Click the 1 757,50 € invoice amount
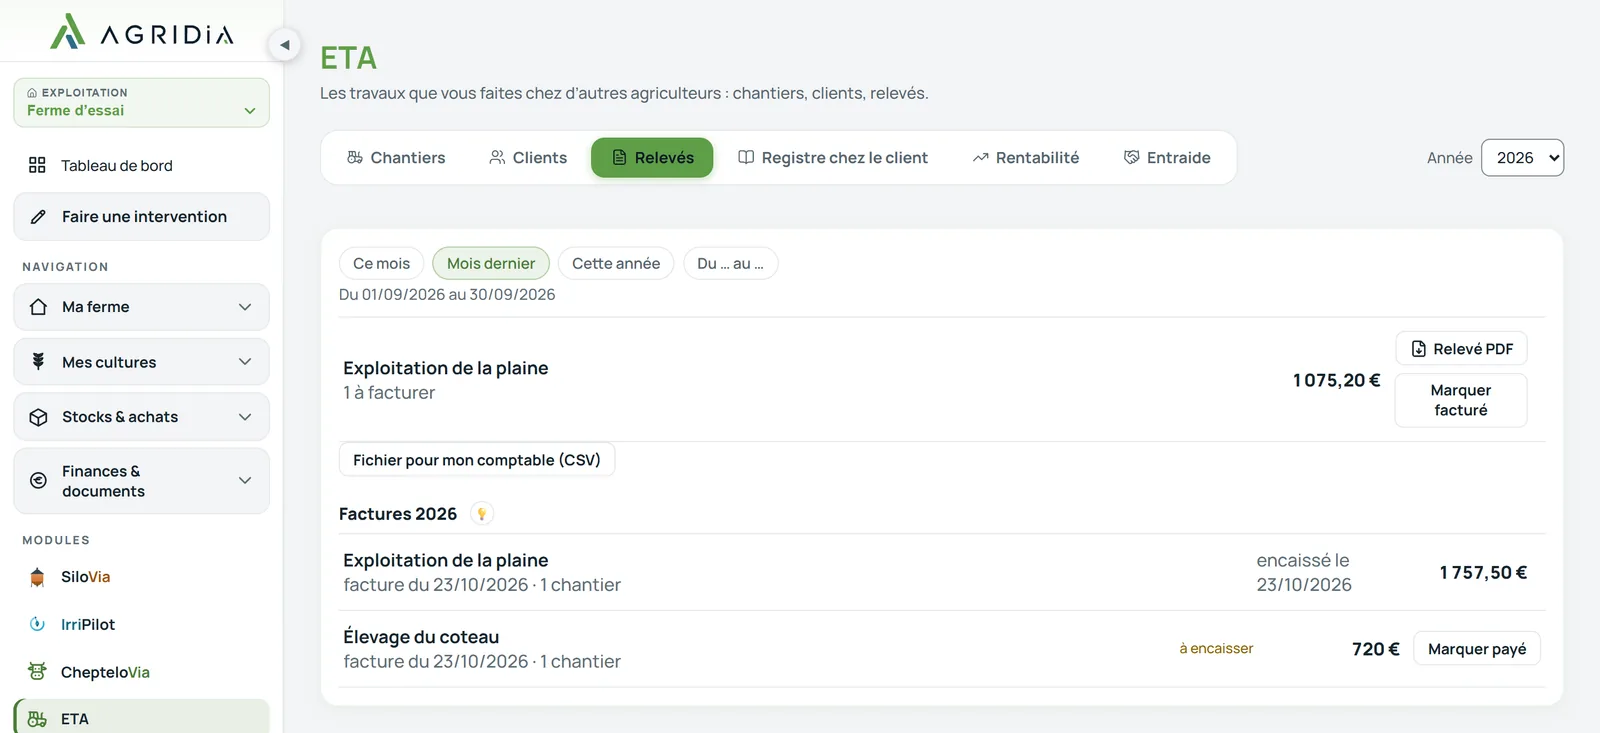1600x733 pixels. [1483, 573]
